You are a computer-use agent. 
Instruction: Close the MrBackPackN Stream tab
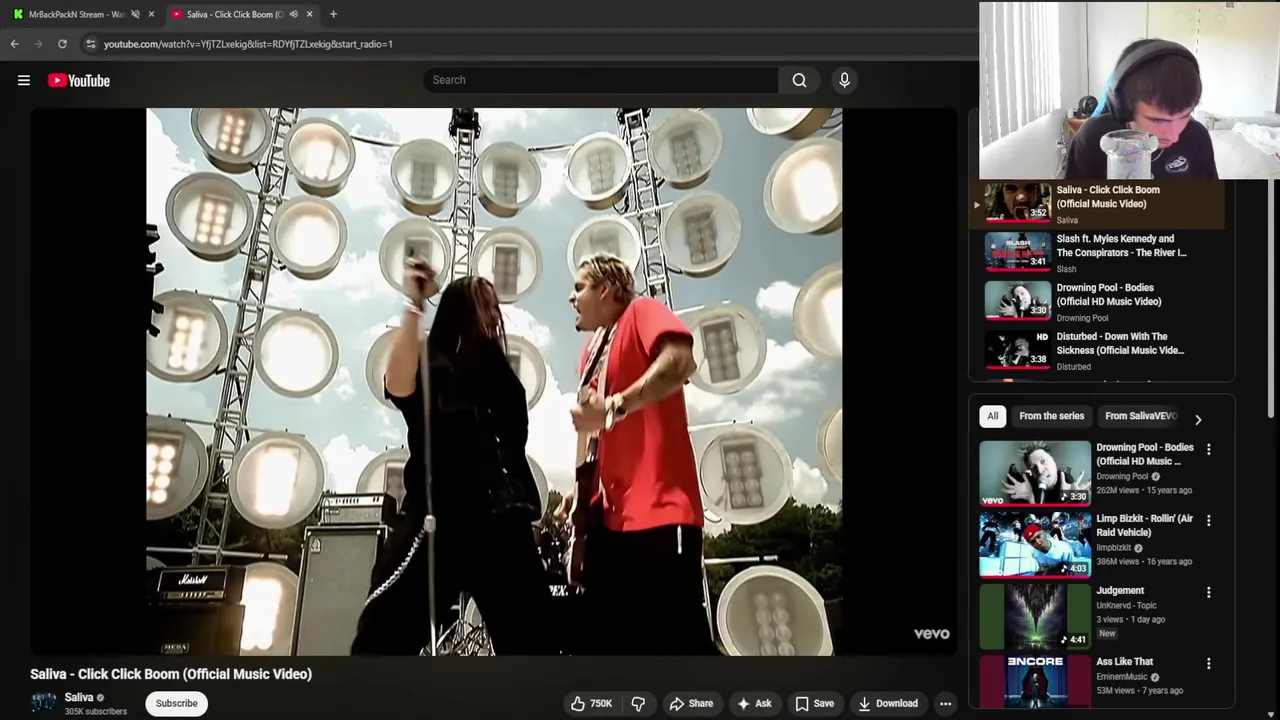pos(151,14)
